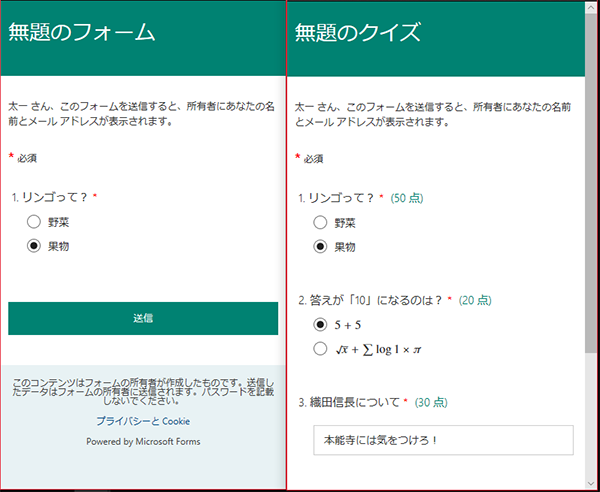Choose the 5 + 5 answer option
The height and width of the screenshot is (492, 600).
320,325
